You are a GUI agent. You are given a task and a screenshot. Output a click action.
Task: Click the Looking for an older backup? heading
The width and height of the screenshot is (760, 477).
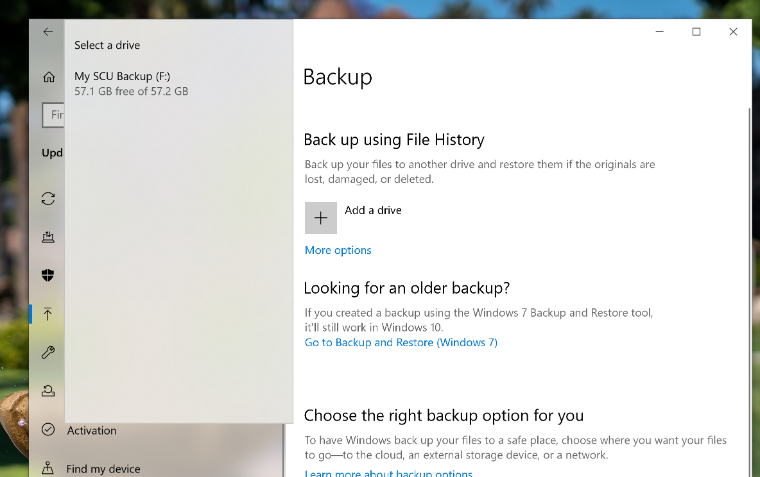click(x=407, y=288)
